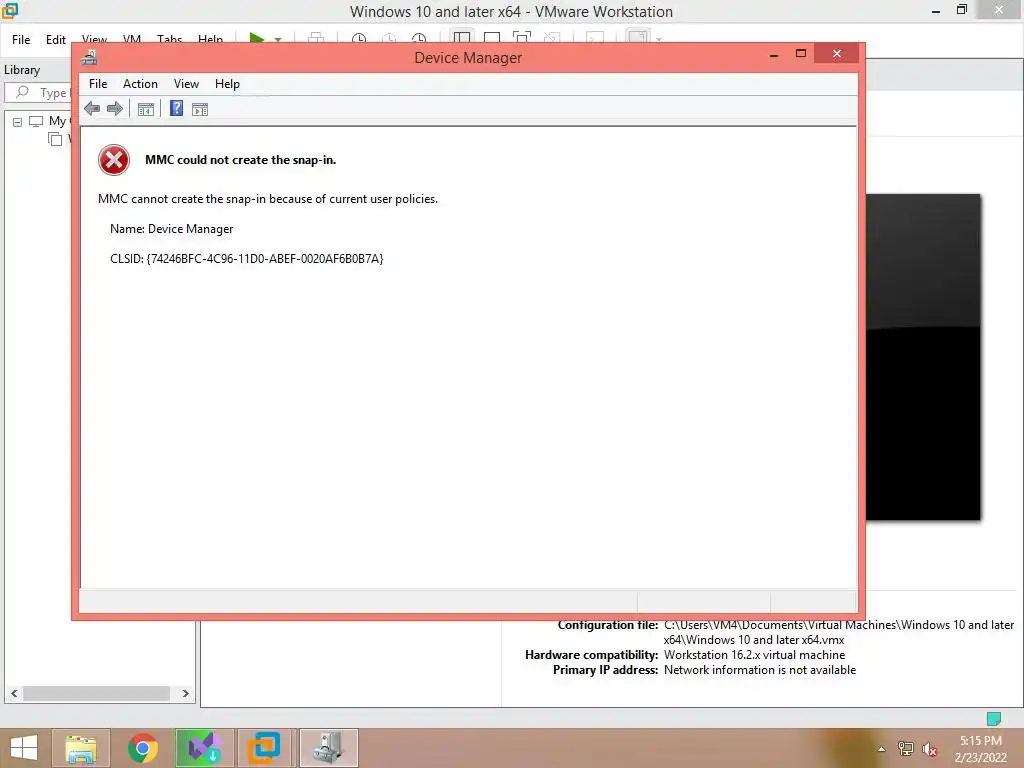Click the library horizontal scrollbar thumb
Viewport: 1024px width, 768px height.
[97, 694]
